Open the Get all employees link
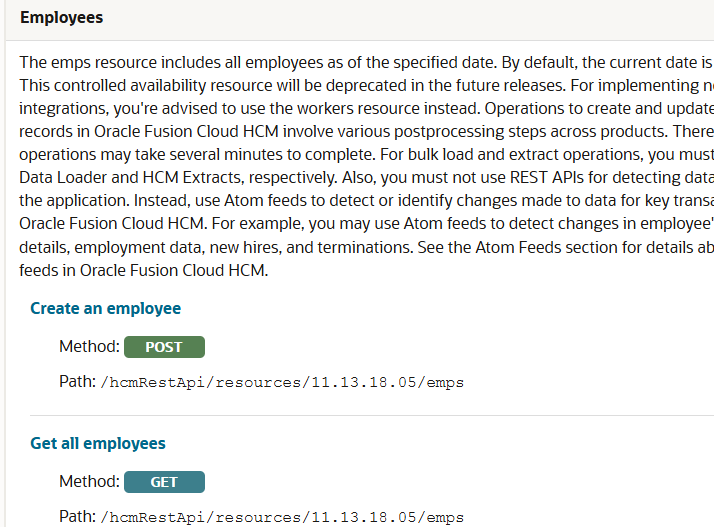 pos(98,443)
